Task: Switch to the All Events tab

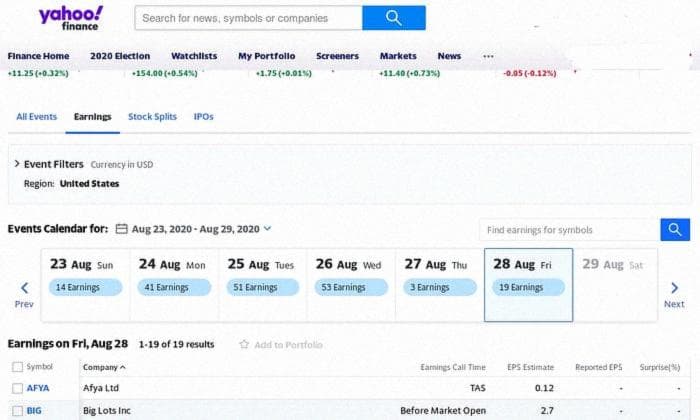Action: coord(37,117)
